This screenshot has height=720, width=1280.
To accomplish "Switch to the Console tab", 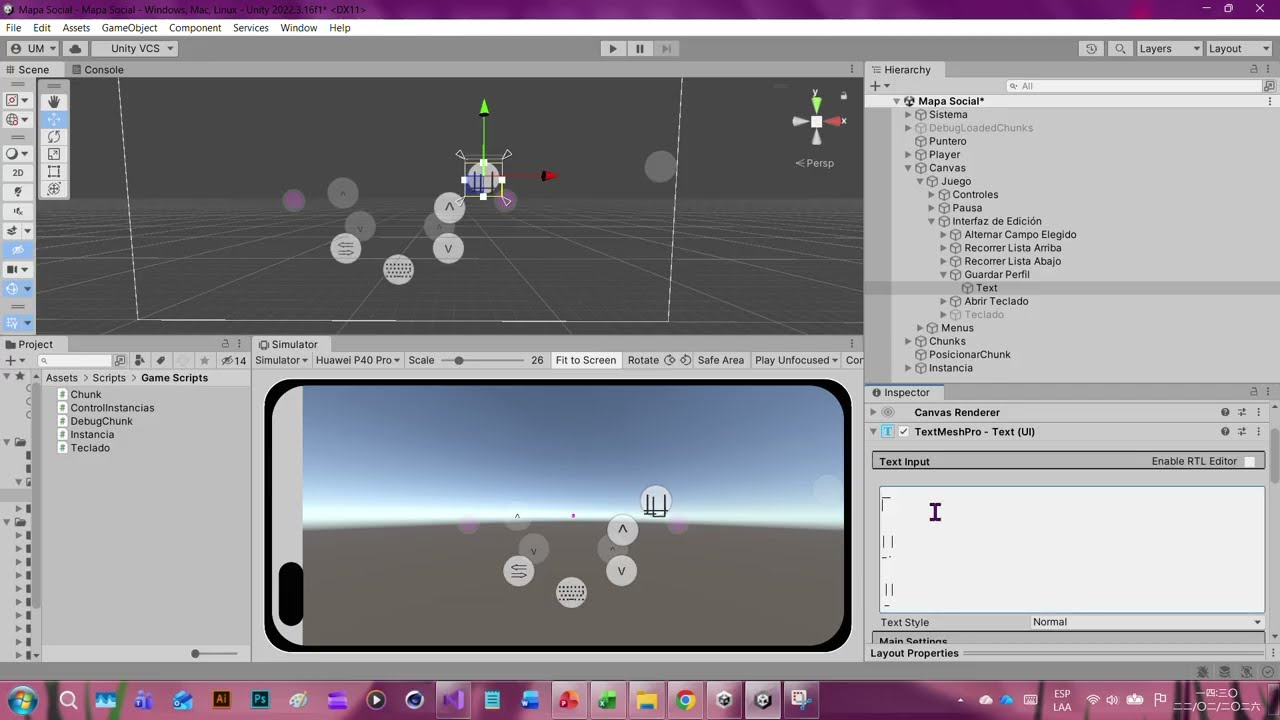I will (97, 69).
